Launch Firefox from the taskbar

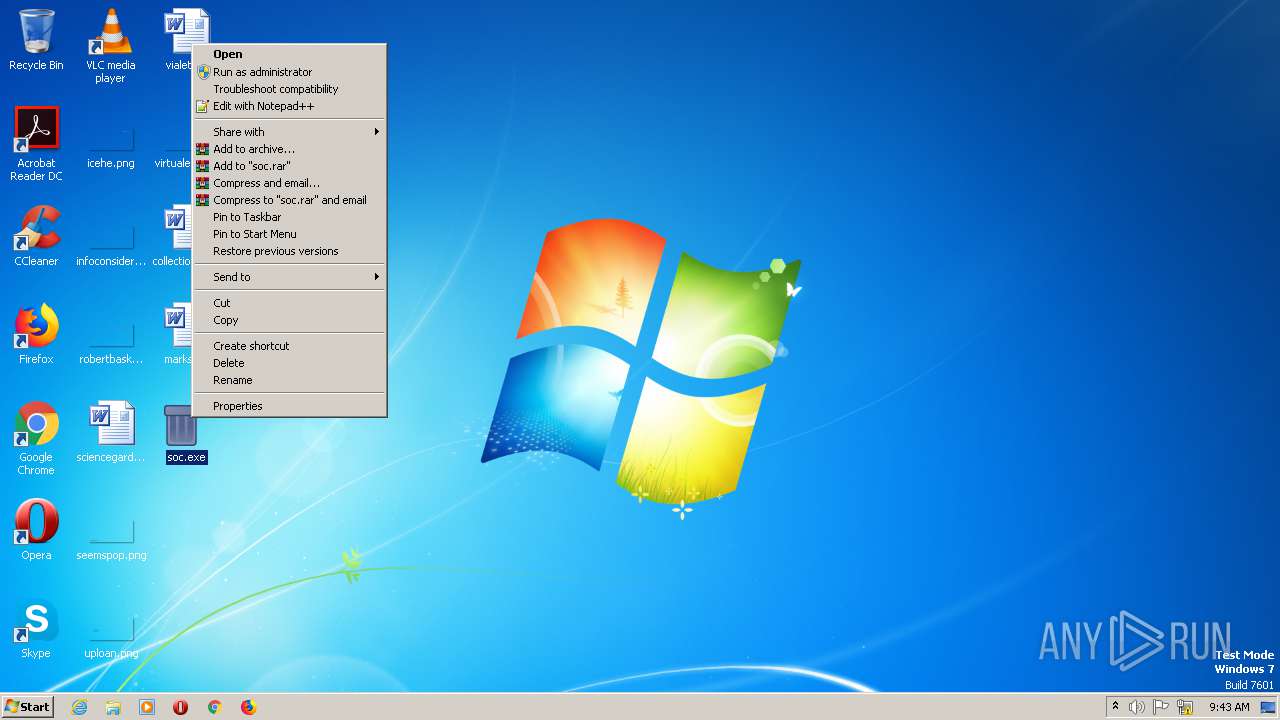tap(248, 707)
